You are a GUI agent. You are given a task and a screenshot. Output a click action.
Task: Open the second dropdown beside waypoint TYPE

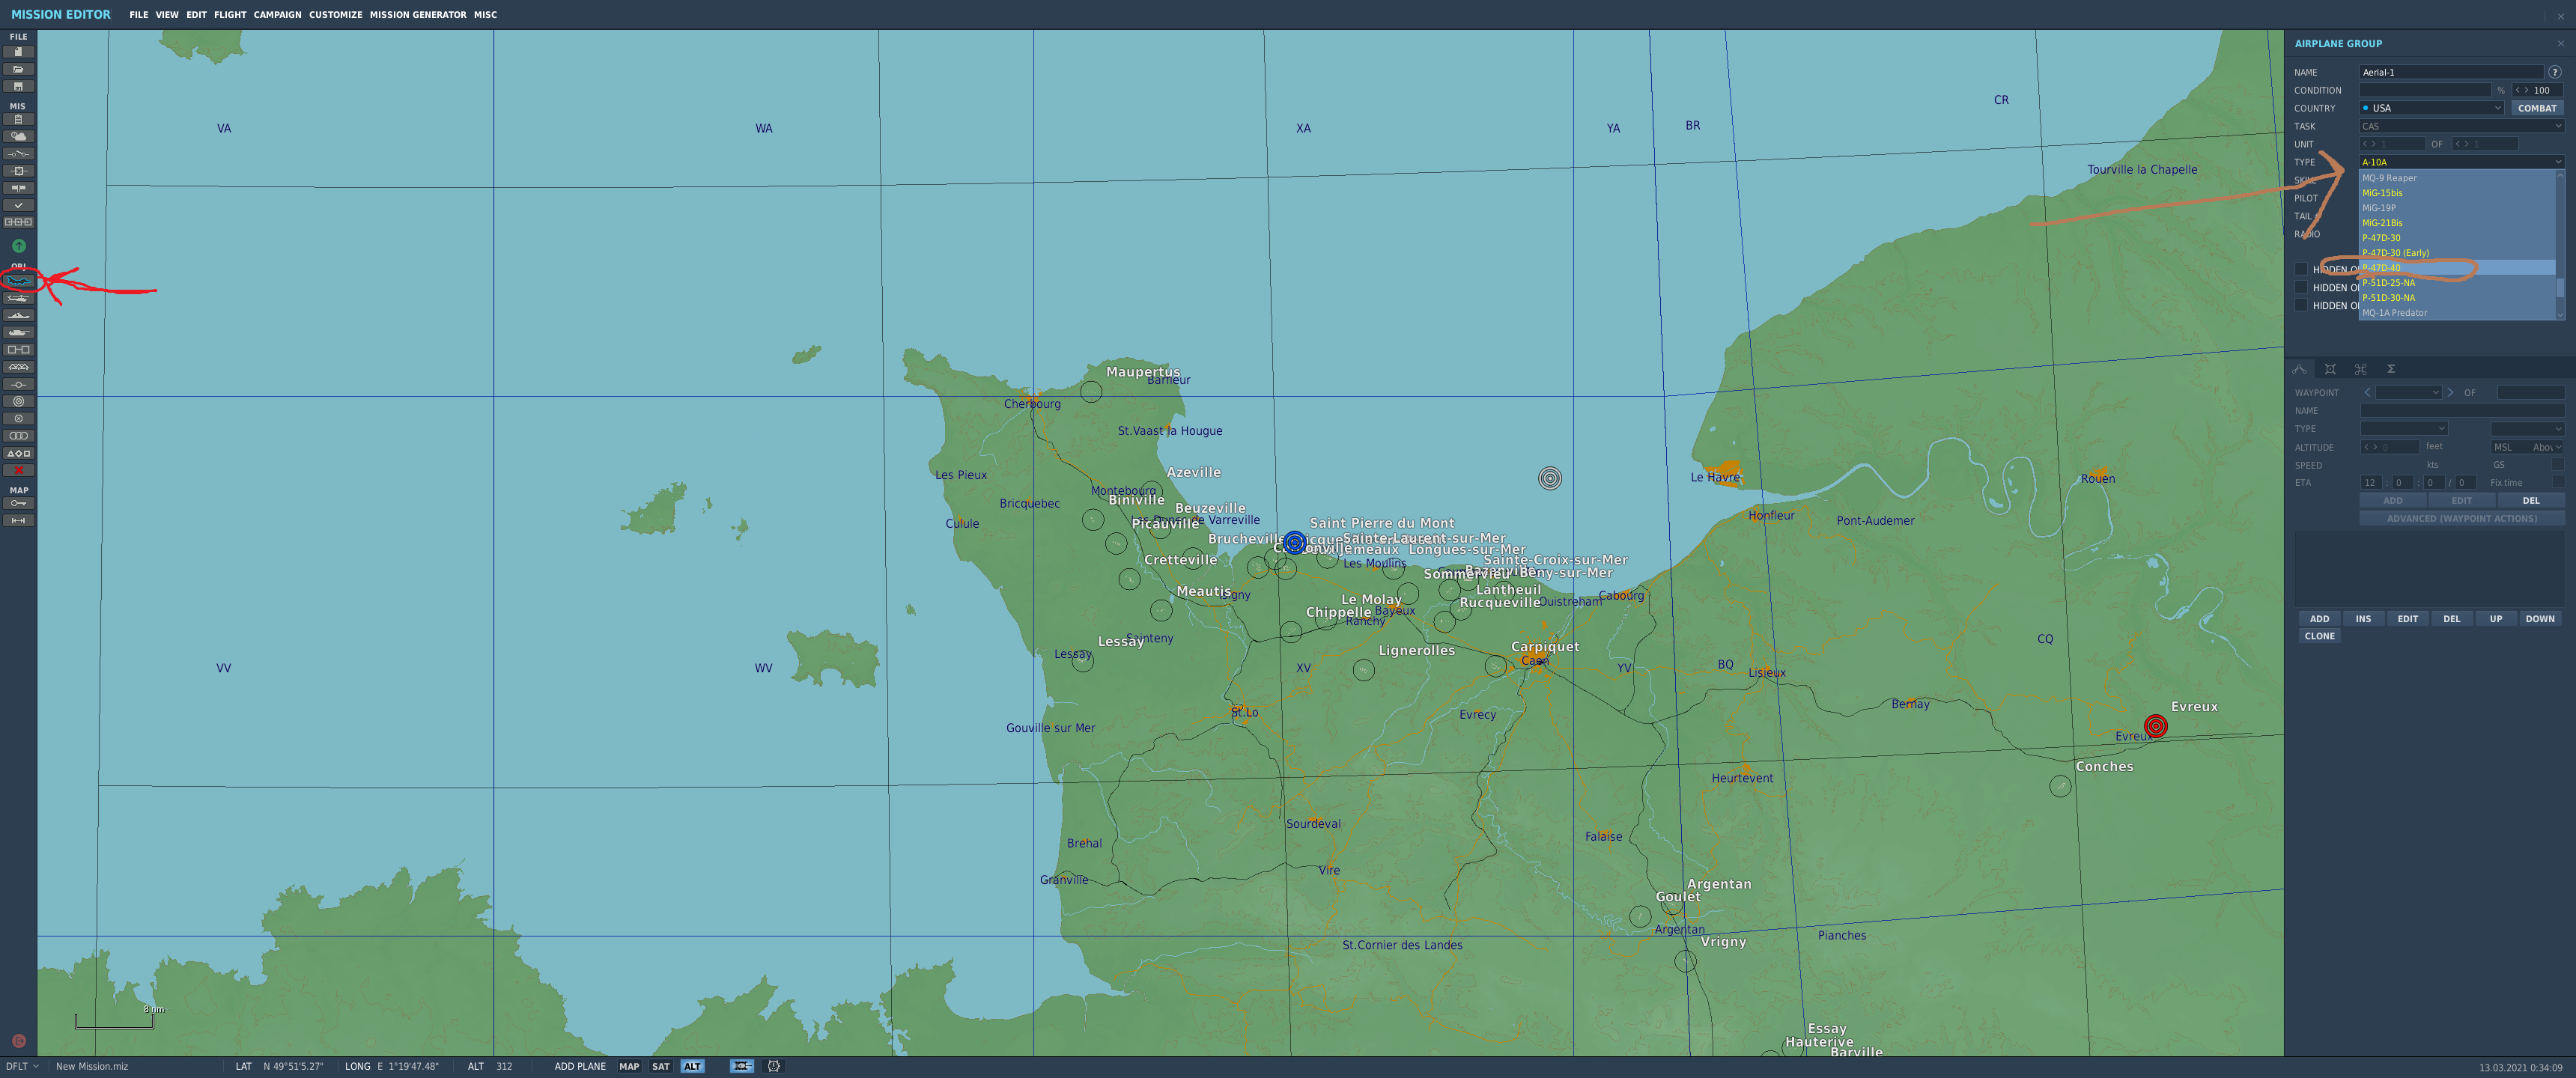click(2527, 428)
